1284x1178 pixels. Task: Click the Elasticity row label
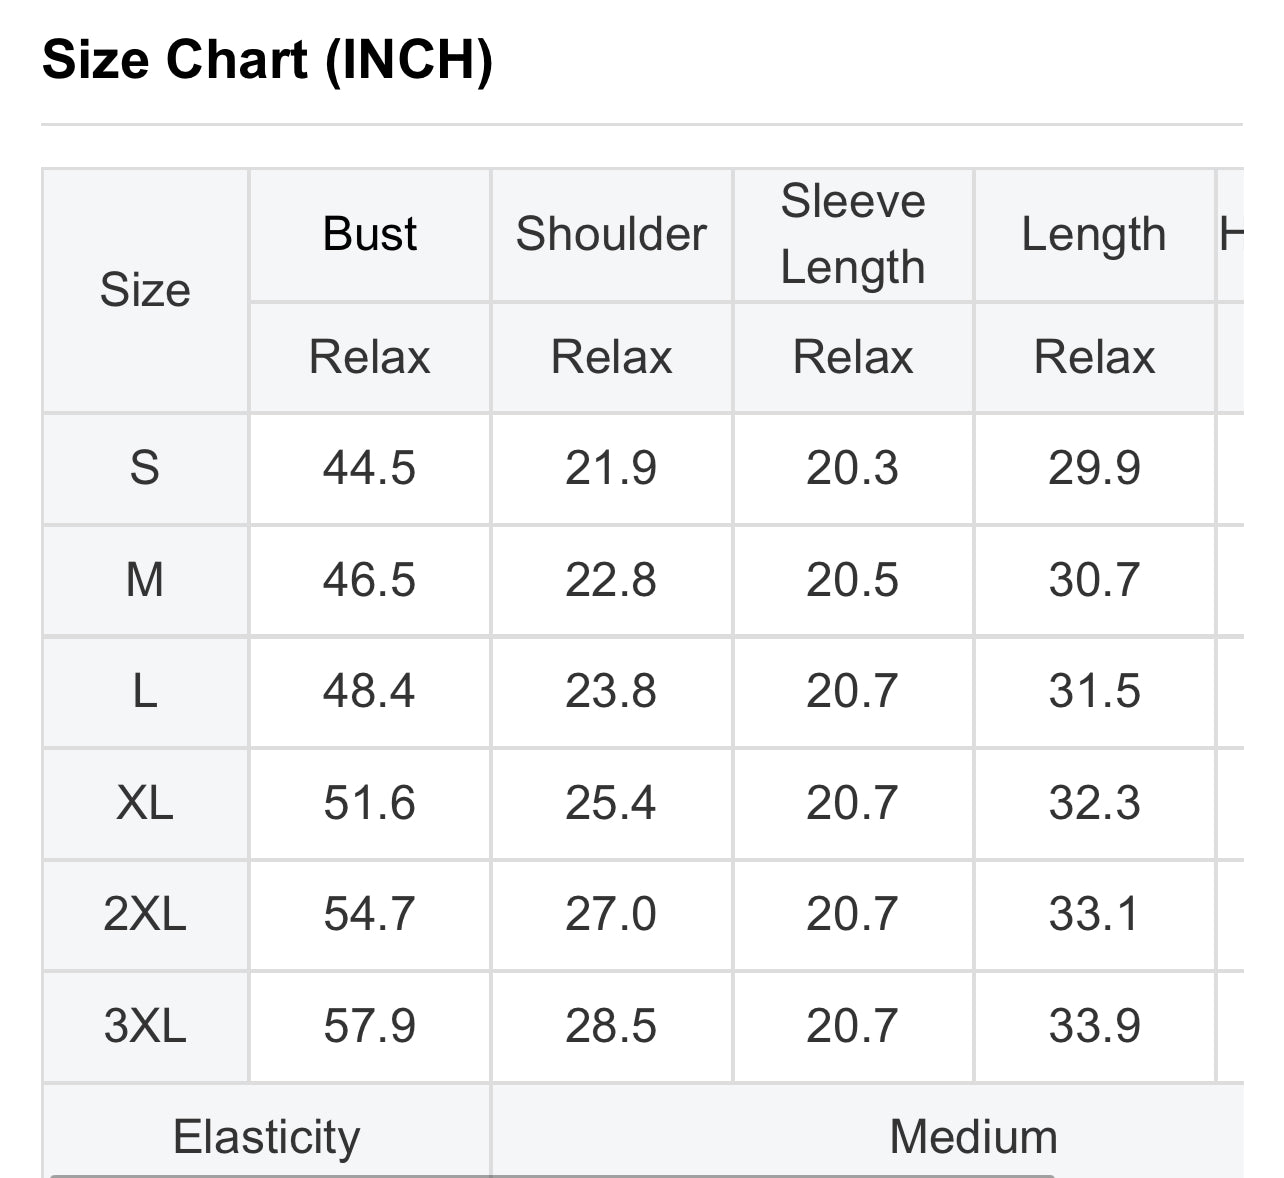[x=266, y=1137]
